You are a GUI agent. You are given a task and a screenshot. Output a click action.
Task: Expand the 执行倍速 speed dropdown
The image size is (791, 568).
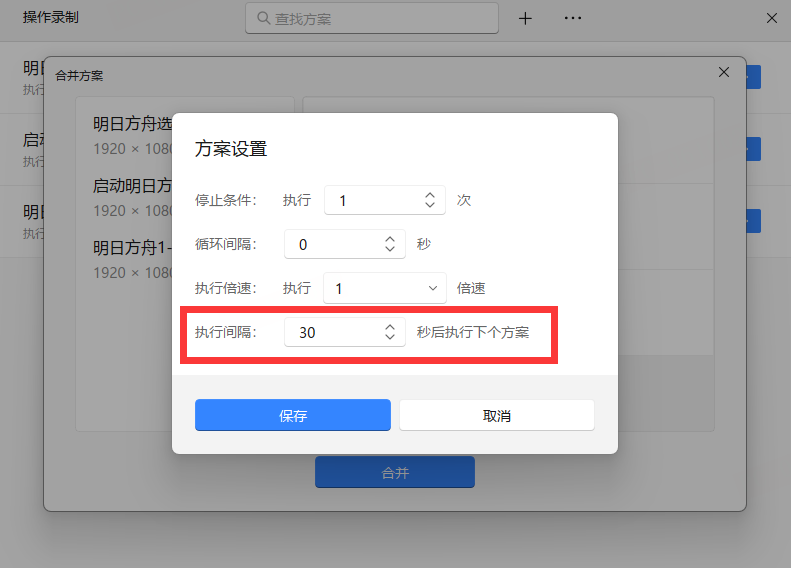pos(433,288)
